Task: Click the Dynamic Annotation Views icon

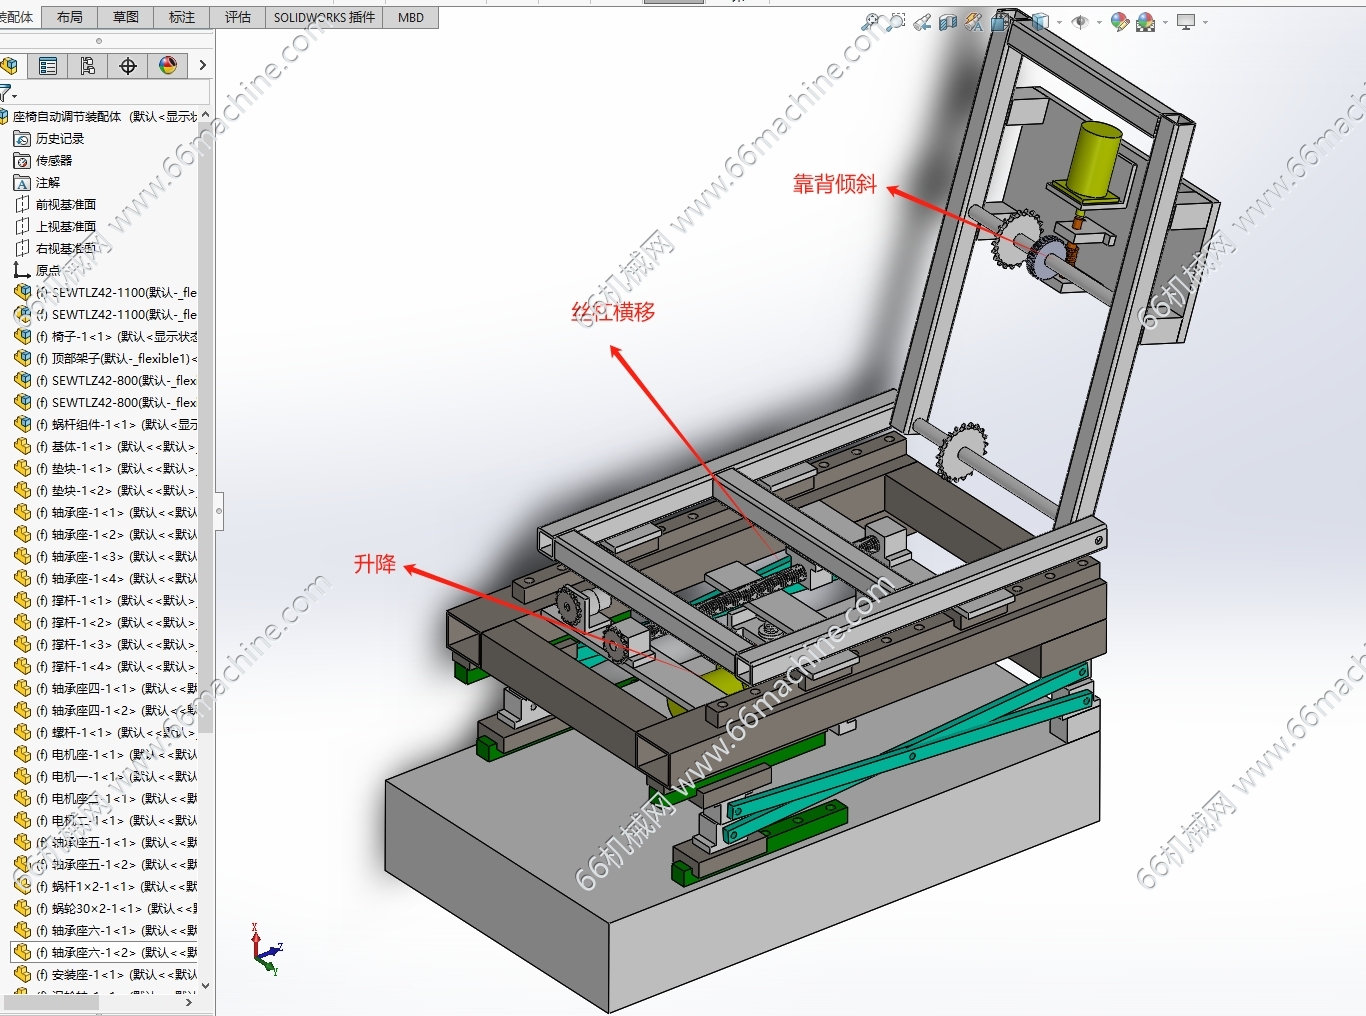Action: click(x=974, y=22)
